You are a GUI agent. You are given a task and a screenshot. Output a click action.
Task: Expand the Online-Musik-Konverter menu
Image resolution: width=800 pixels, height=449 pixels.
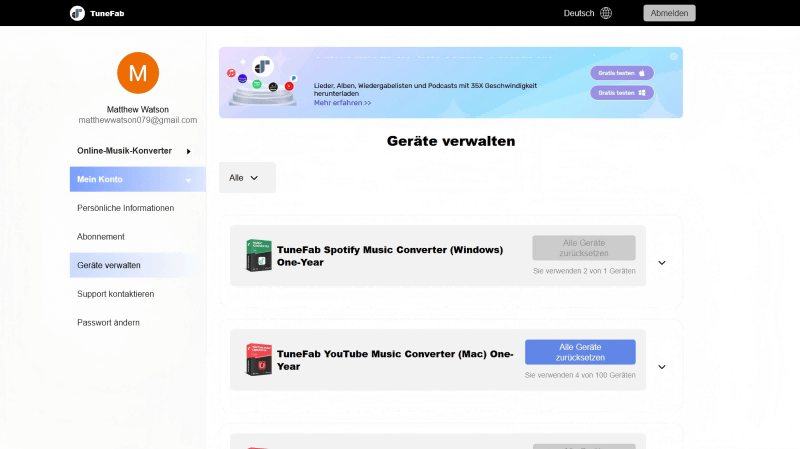click(x=138, y=151)
